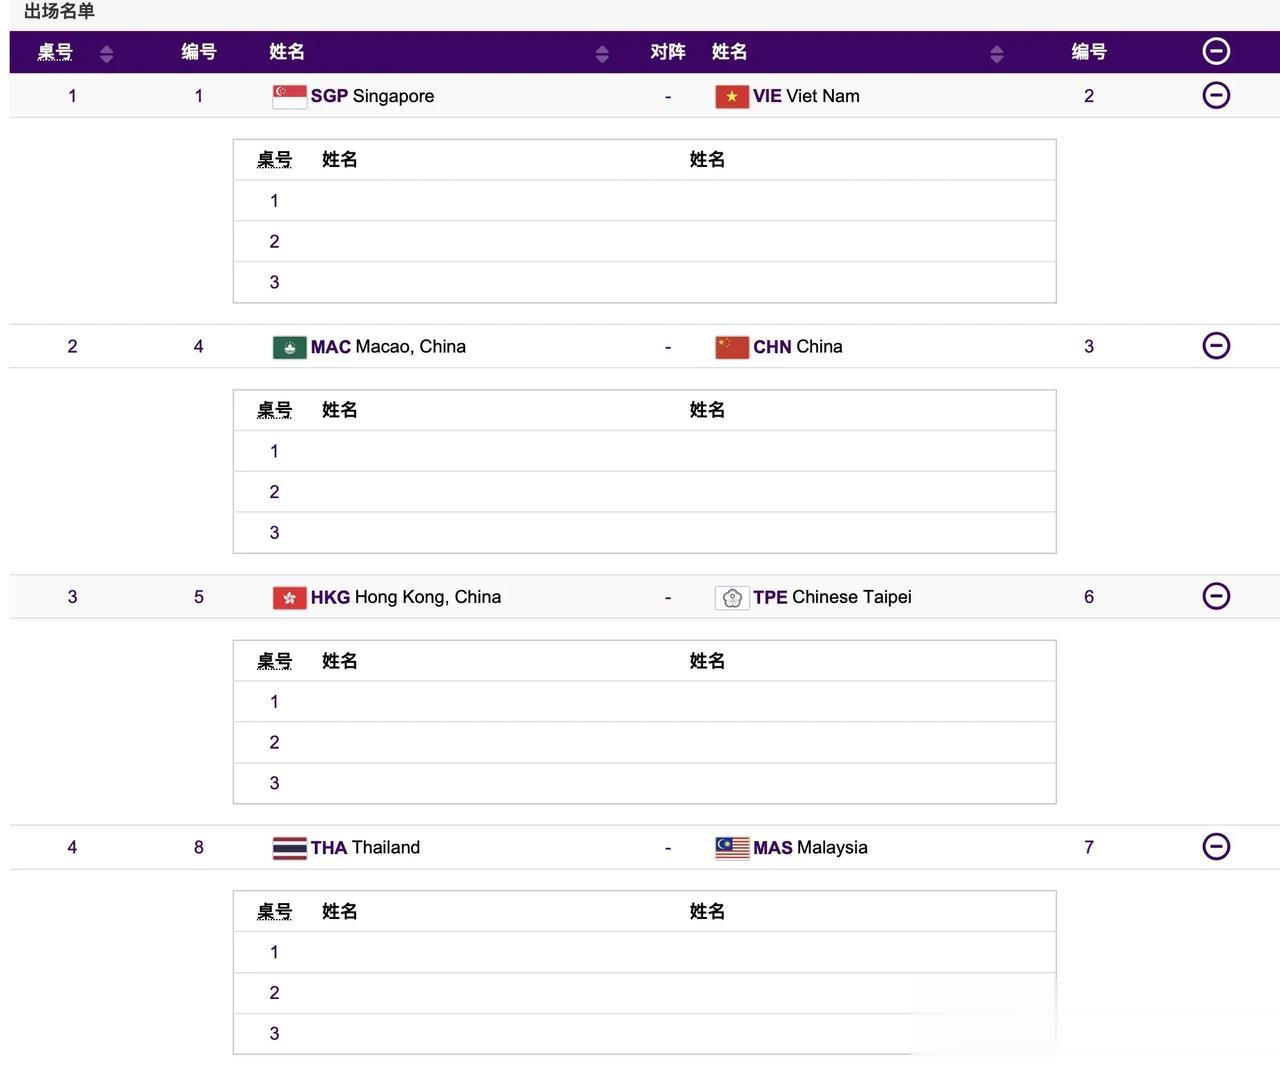Sort by 桌号 column arrows
The width and height of the screenshot is (1280, 1068).
point(107,54)
